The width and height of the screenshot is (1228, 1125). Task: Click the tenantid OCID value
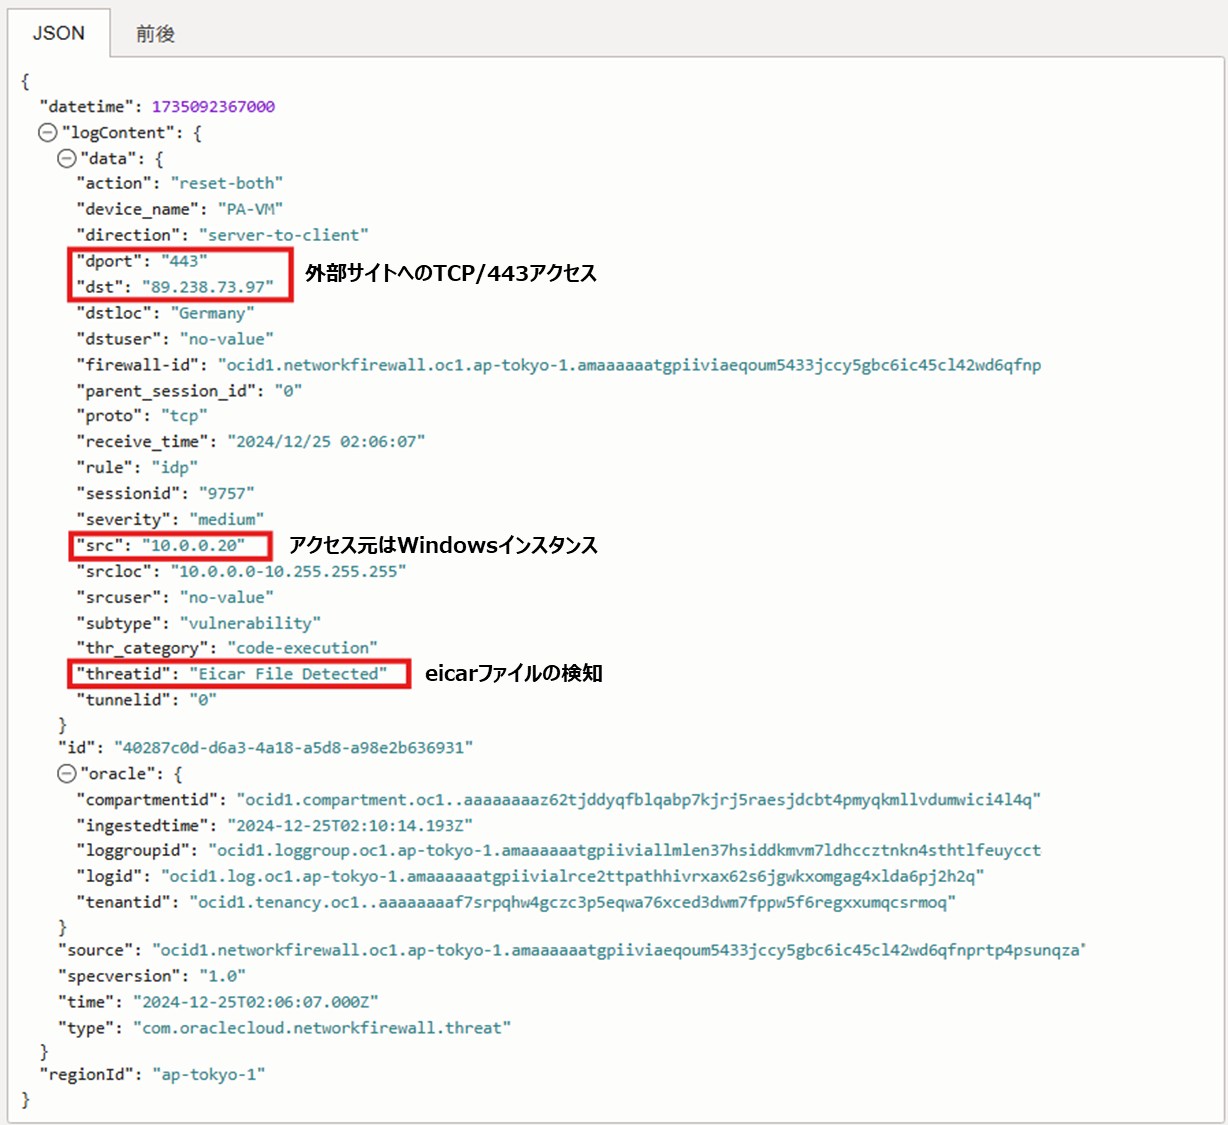[x=572, y=902]
